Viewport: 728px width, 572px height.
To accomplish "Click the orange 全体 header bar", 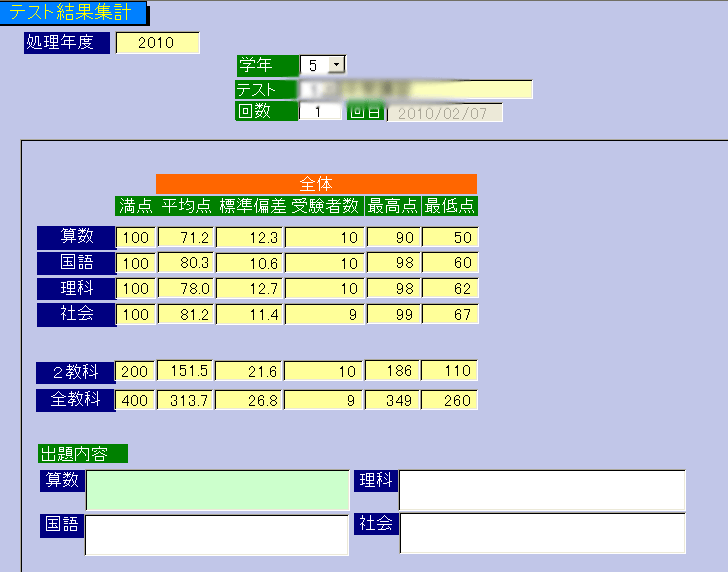I will tap(316, 184).
